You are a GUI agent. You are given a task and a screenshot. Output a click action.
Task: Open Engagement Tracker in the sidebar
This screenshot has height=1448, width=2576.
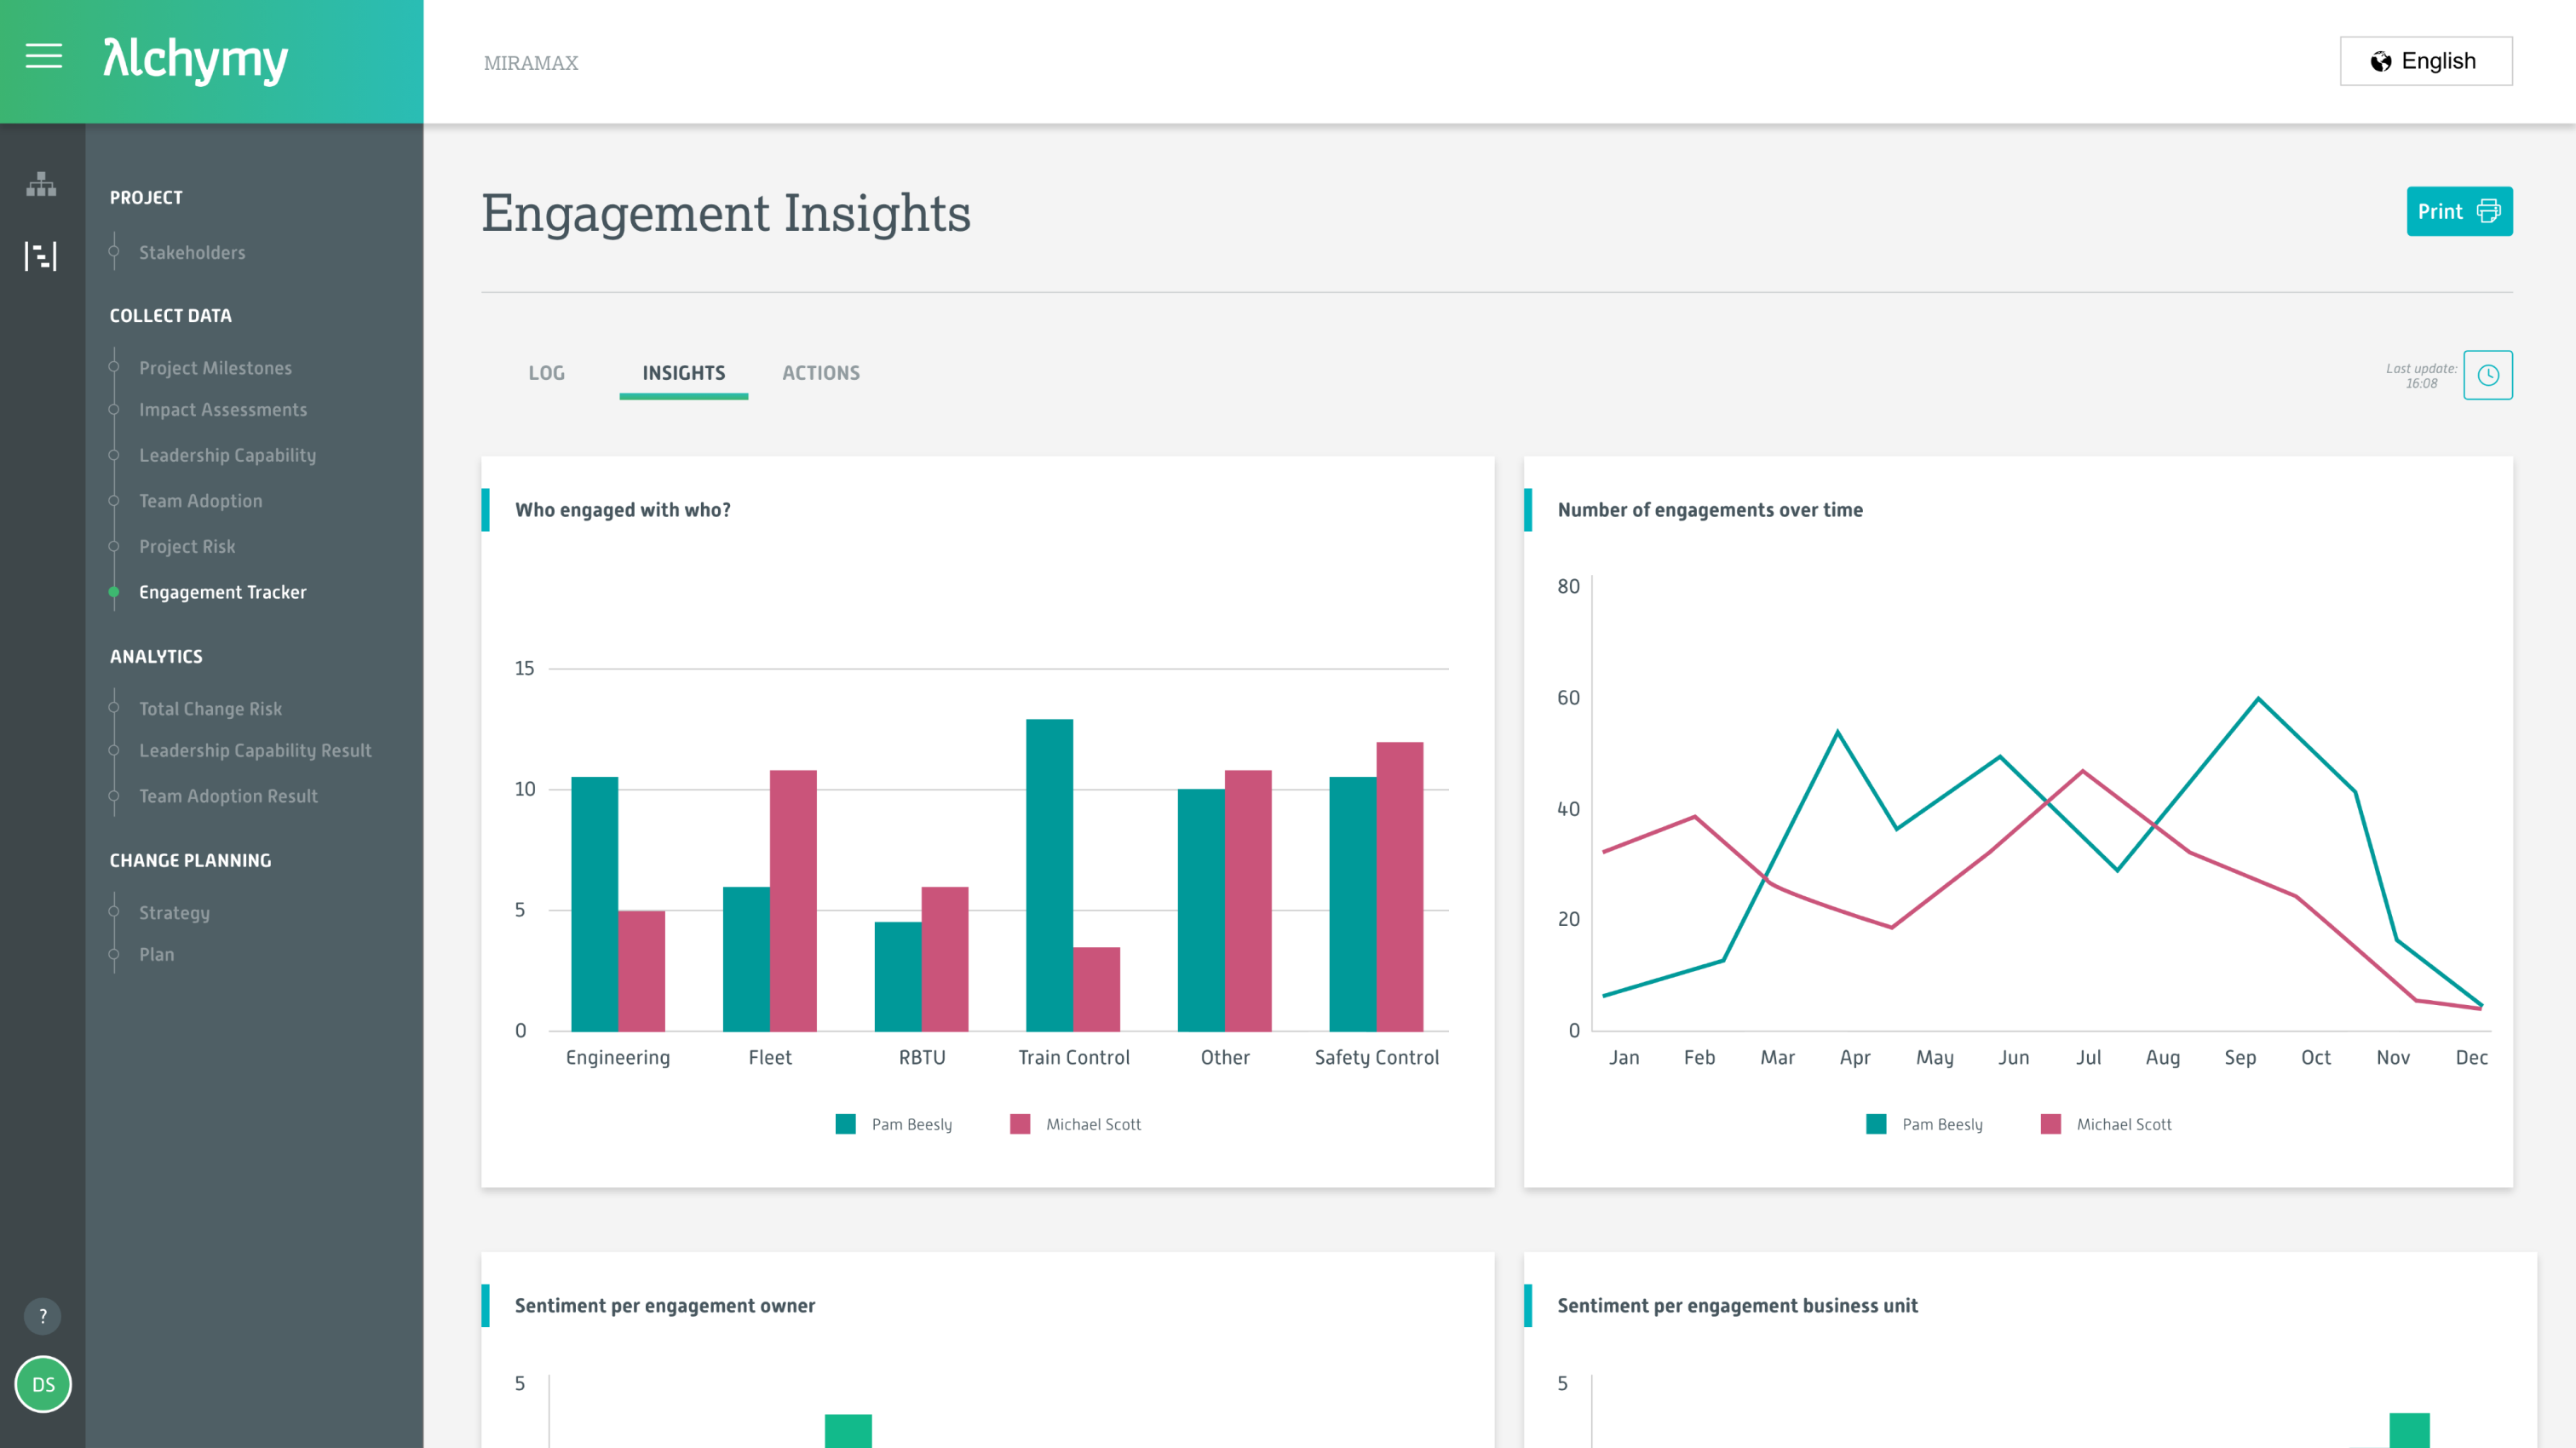pos(223,591)
